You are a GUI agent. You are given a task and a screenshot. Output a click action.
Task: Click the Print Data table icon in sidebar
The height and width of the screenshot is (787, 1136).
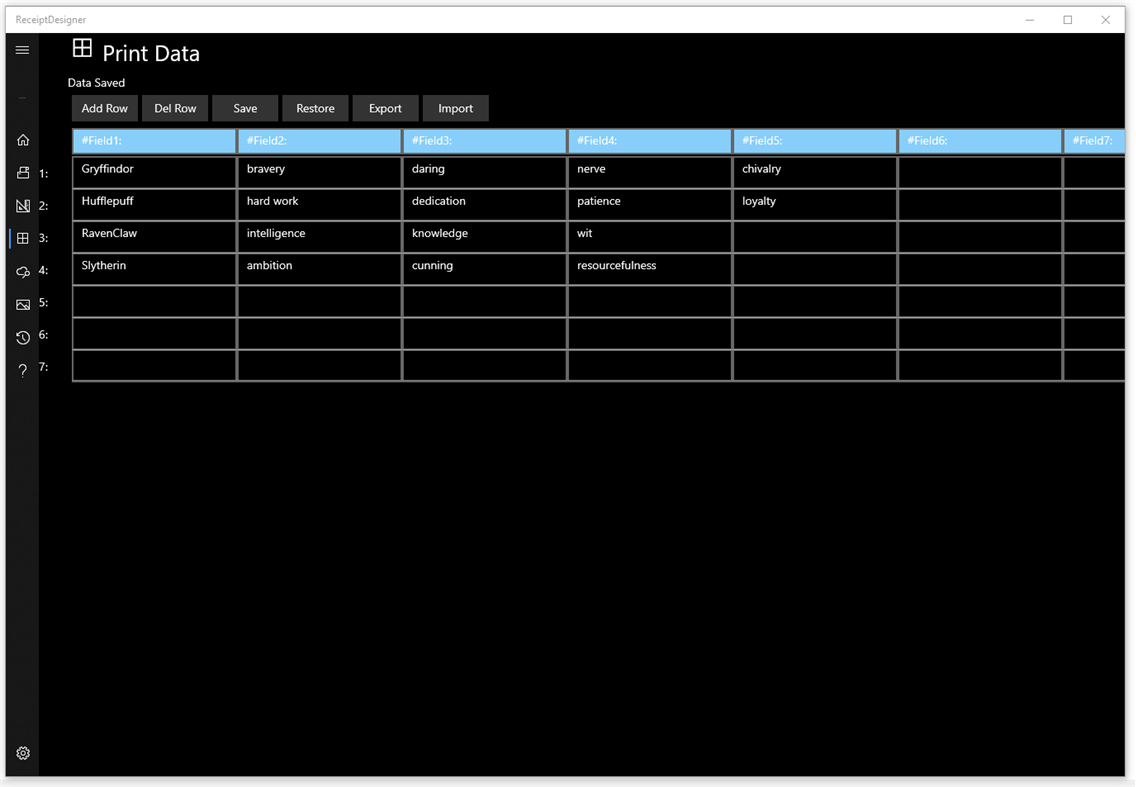pyautogui.click(x=22, y=238)
